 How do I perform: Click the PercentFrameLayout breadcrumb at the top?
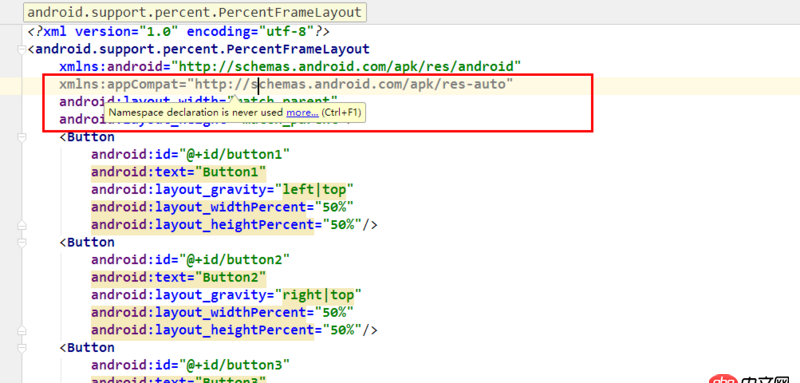click(194, 12)
